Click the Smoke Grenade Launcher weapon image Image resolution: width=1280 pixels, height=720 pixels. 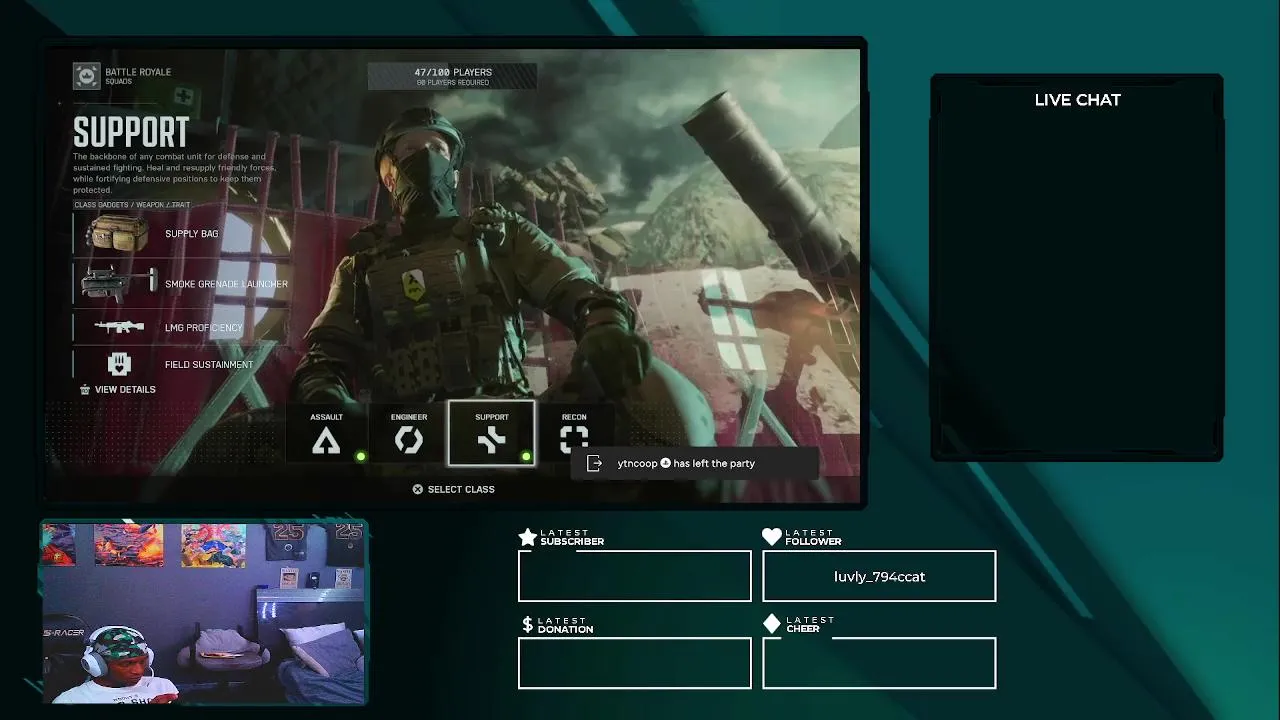(118, 283)
